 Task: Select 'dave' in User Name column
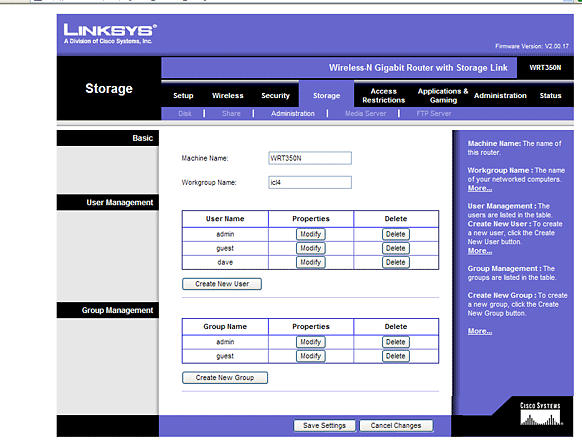225,262
